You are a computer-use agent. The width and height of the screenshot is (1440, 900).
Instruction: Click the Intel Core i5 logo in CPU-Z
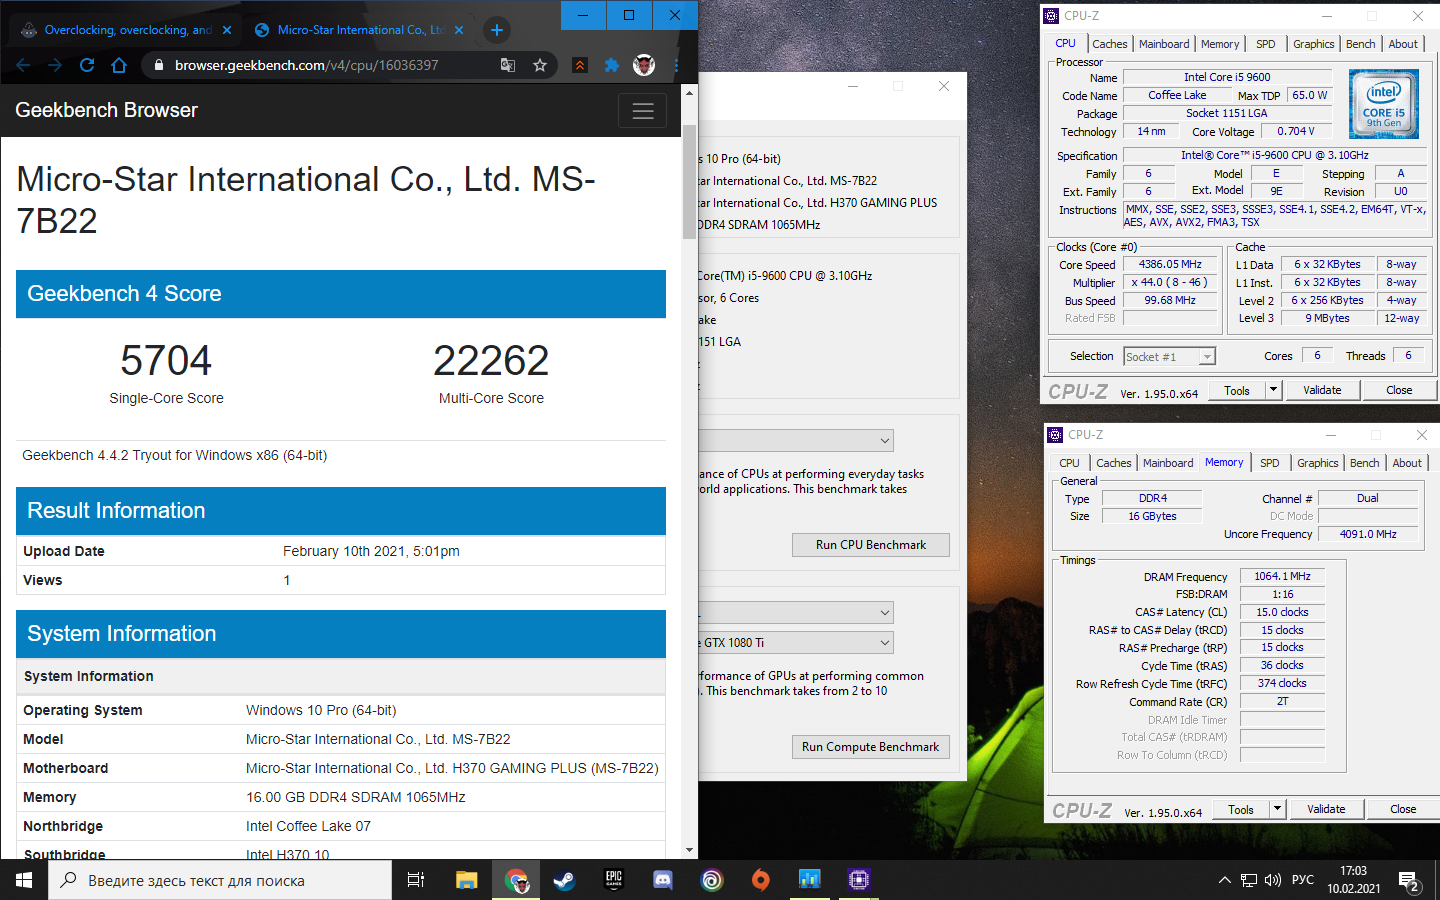pyautogui.click(x=1384, y=103)
